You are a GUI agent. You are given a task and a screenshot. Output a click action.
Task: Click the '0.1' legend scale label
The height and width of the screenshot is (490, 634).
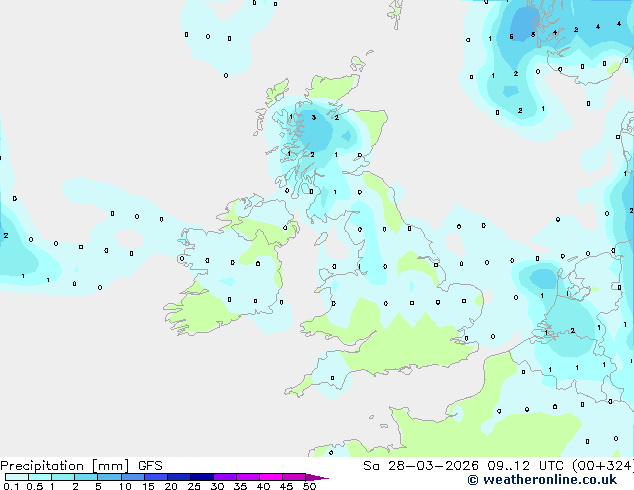11,486
